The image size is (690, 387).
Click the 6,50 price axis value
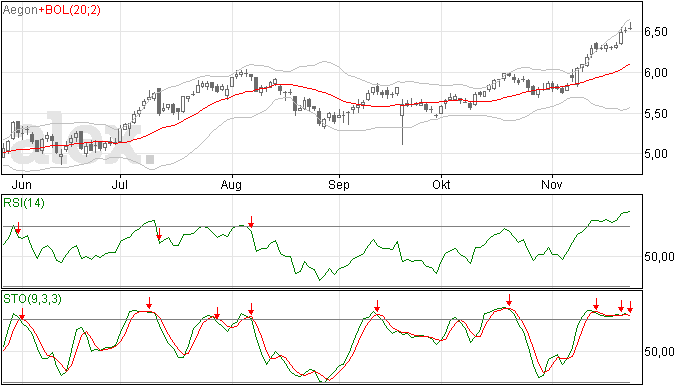[x=656, y=32]
